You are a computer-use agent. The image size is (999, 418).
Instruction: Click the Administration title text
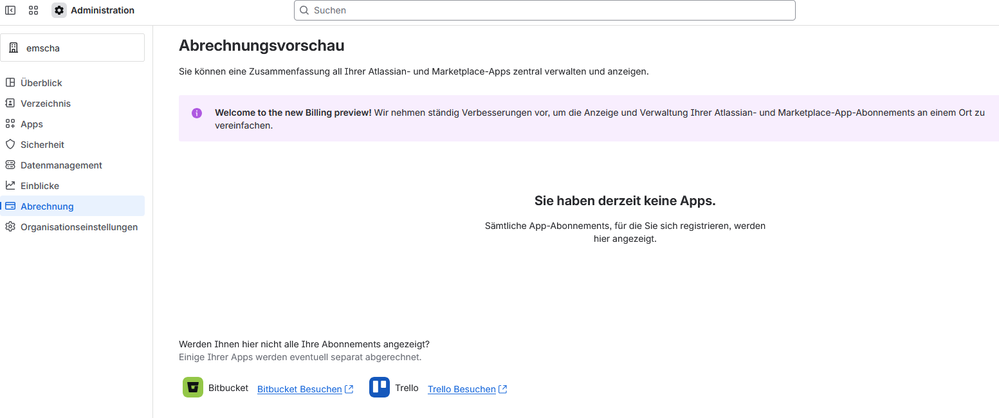click(103, 10)
